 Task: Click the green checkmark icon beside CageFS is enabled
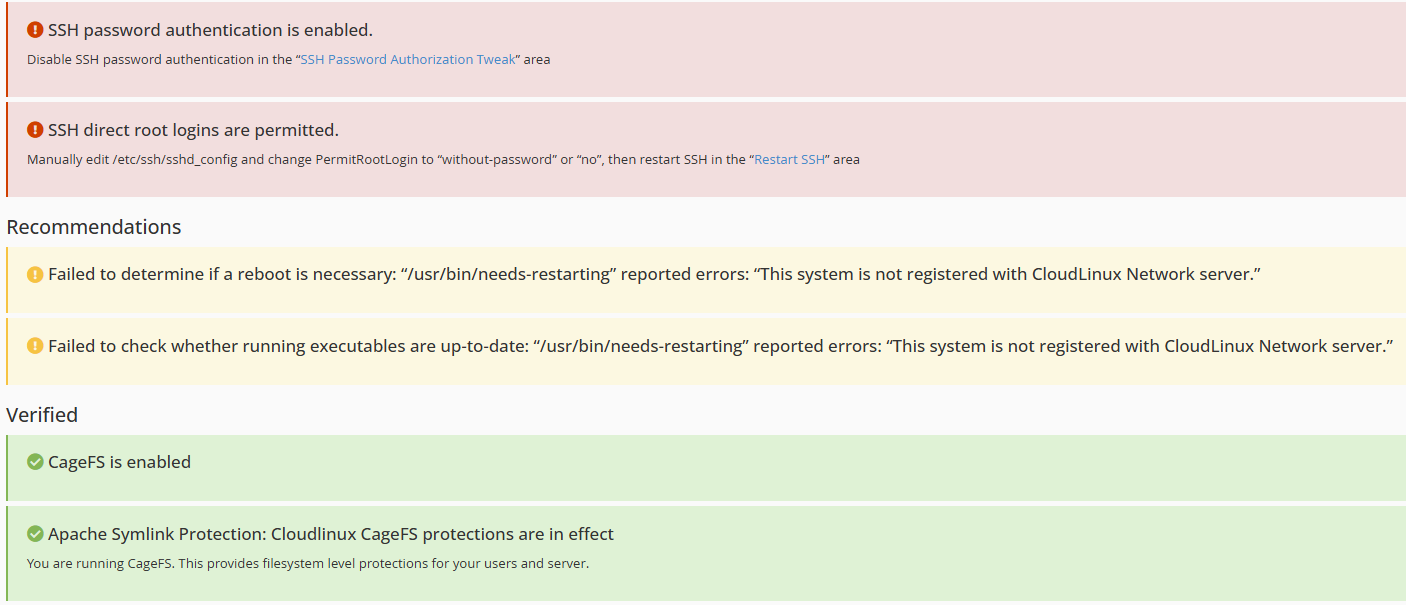(35, 461)
